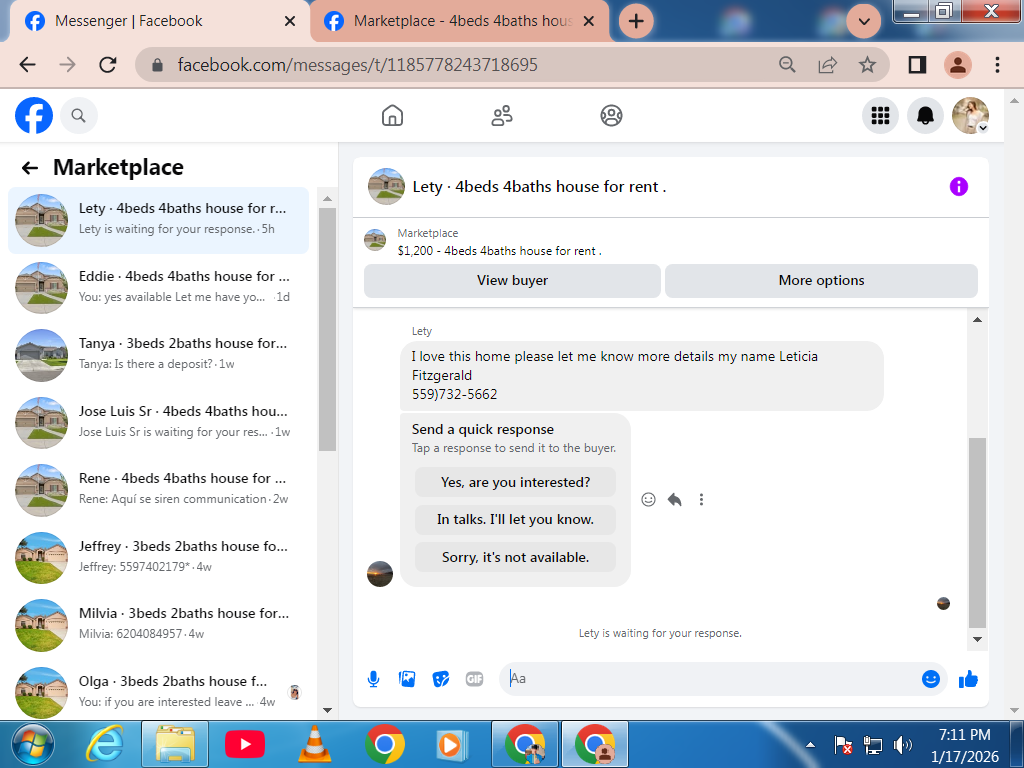This screenshot has width=1024, height=768.
Task: Open the Jeffrey conversation in the list
Action: [159, 557]
